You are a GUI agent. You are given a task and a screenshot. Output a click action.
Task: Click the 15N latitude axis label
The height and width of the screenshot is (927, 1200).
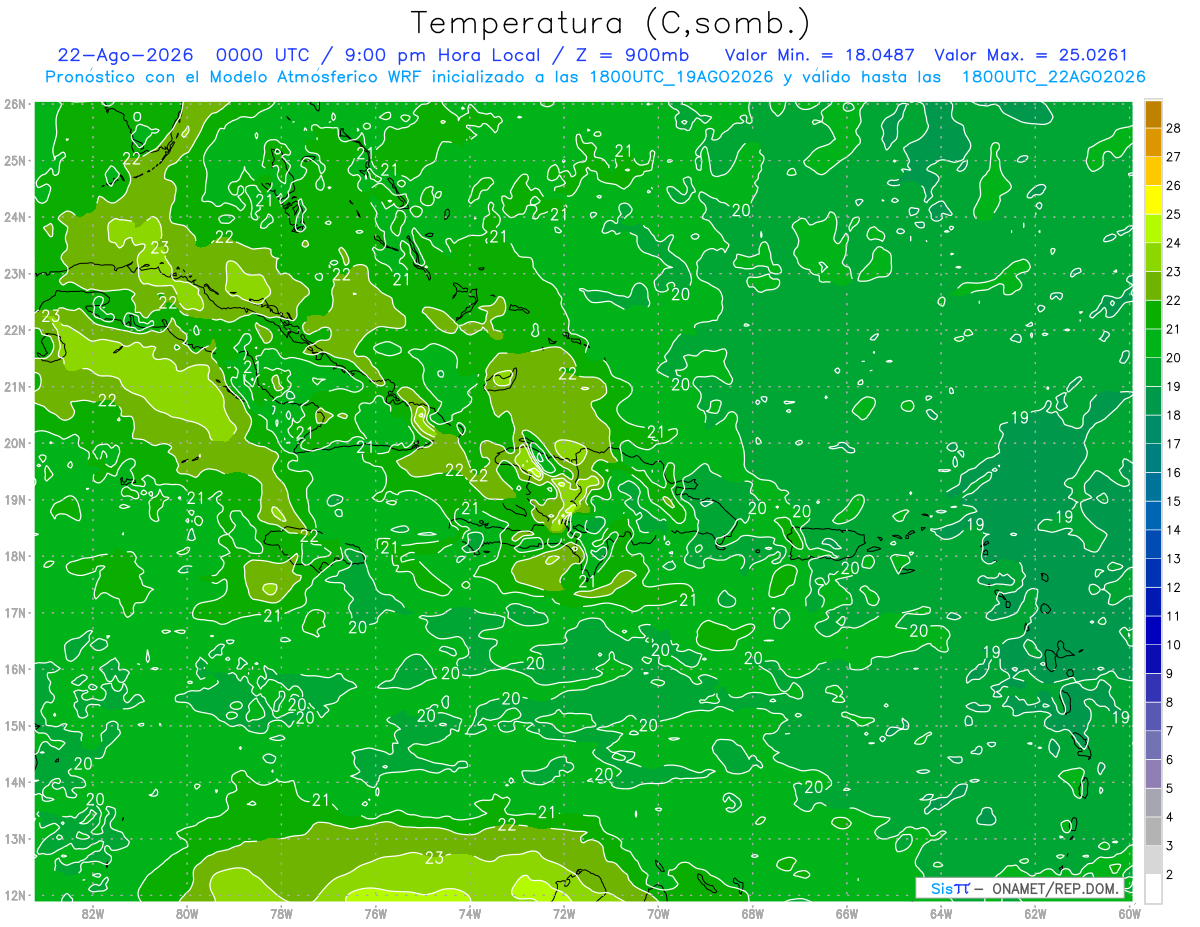coord(14,726)
